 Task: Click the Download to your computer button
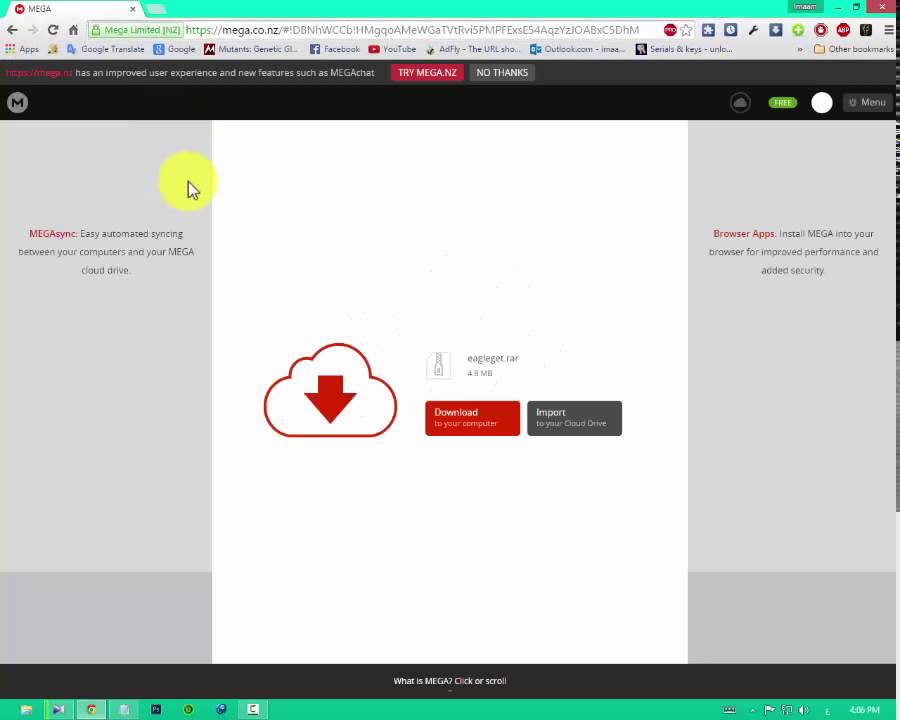[x=472, y=418]
